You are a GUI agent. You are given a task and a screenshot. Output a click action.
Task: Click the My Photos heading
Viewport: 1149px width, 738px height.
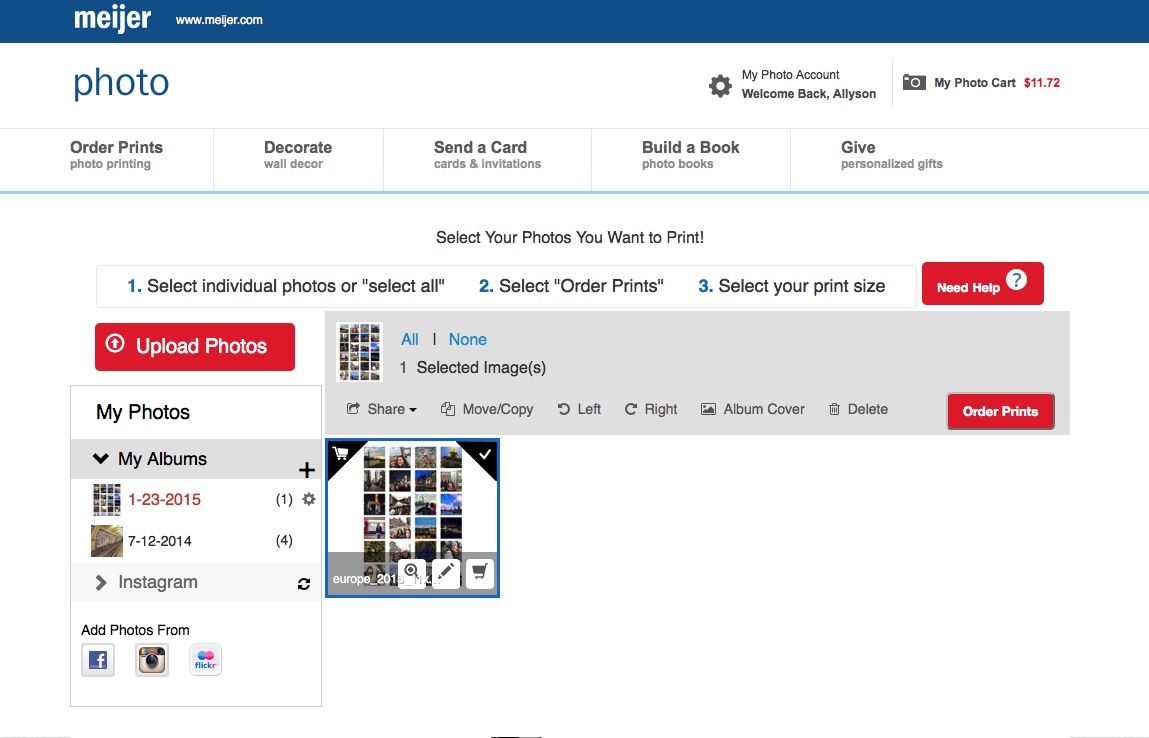pyautogui.click(x=143, y=412)
